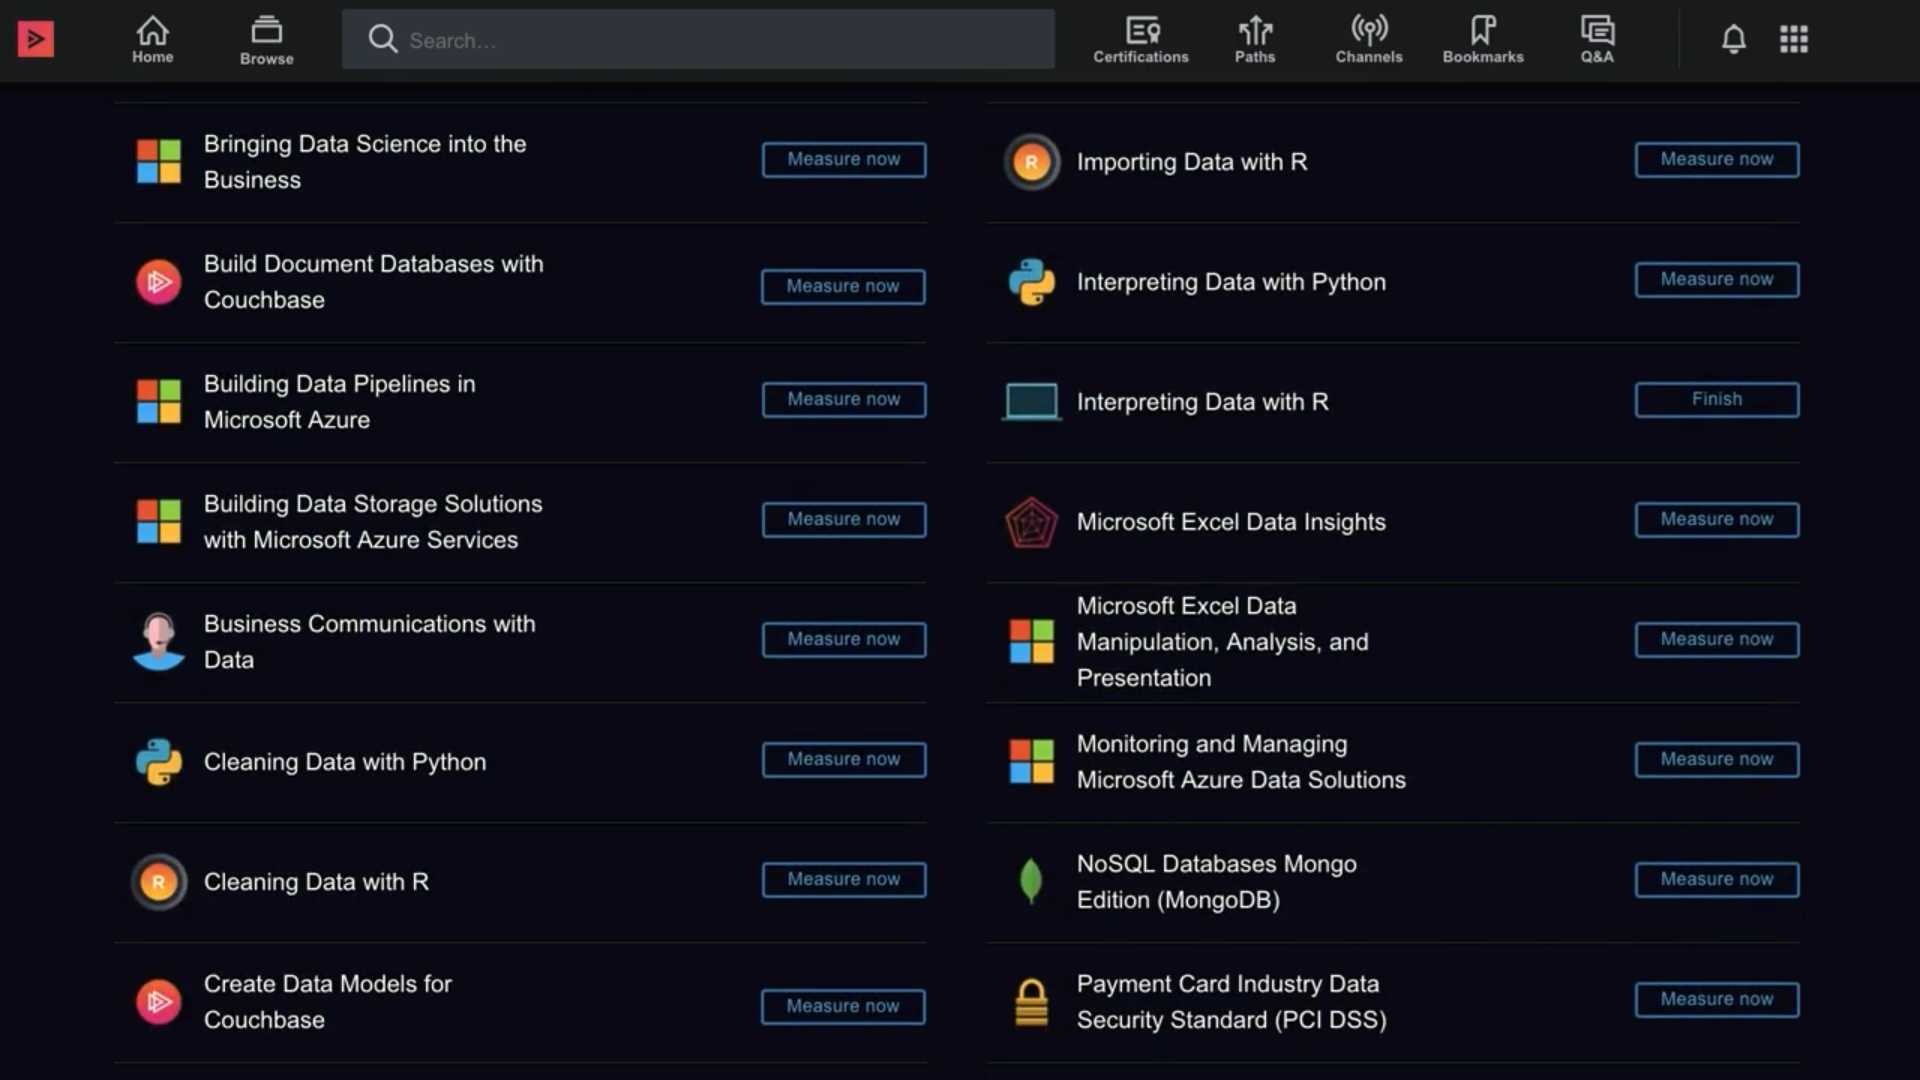Viewport: 1920px width, 1080px height.
Task: Open 'Interpreting Data with R' title
Action: pos(1203,402)
